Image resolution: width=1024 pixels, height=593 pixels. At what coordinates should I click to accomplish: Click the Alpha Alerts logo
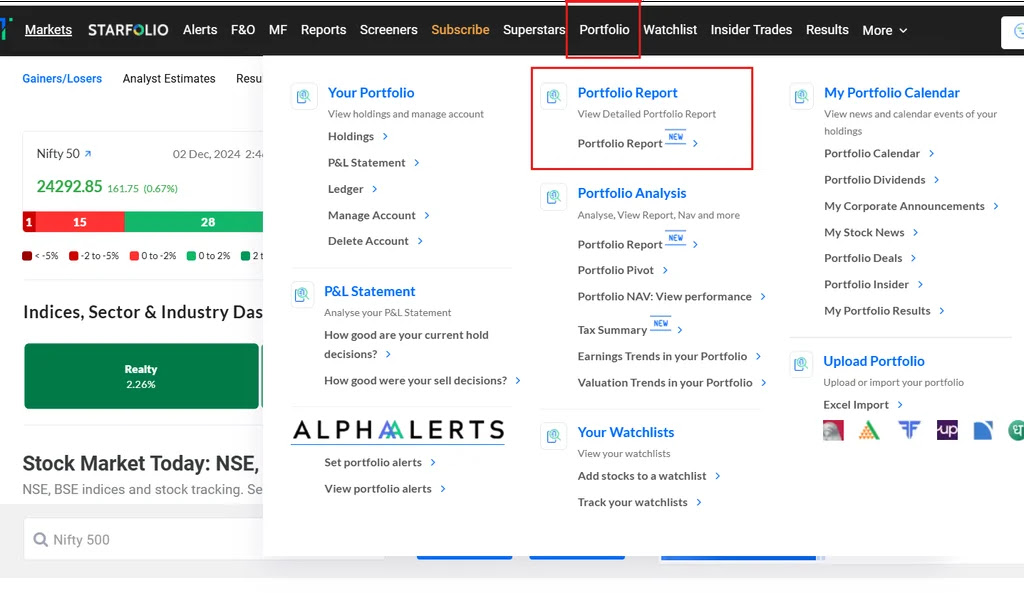point(398,430)
